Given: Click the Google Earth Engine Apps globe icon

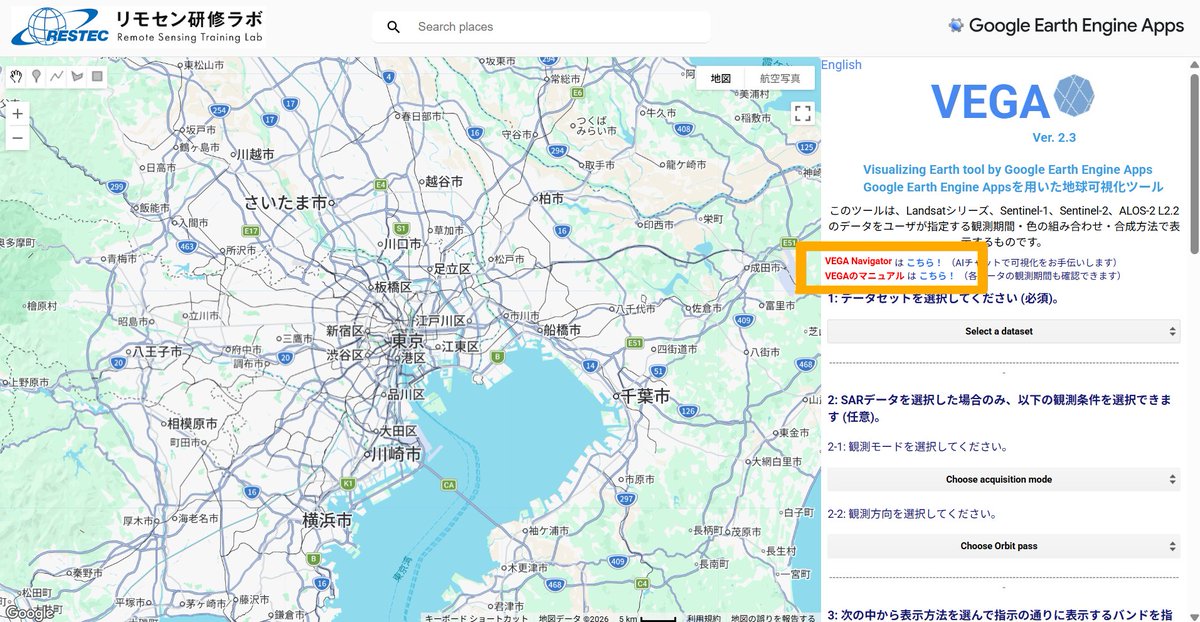Looking at the screenshot, I should tap(958, 25).
